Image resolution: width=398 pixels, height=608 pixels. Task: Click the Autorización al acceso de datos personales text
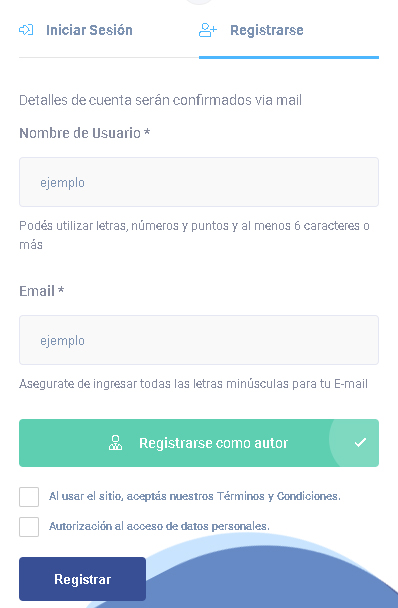coord(159,526)
